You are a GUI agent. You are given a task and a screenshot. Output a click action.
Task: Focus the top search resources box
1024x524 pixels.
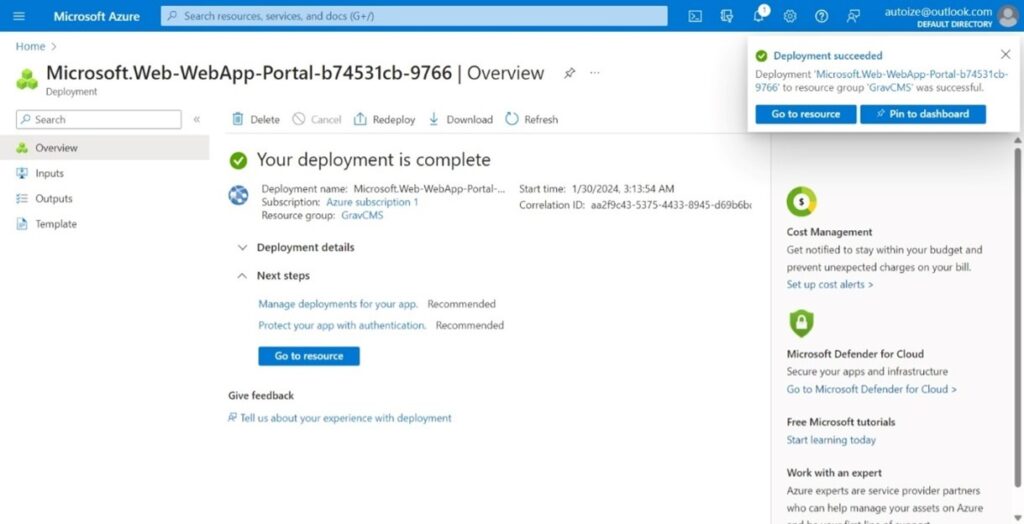(x=414, y=16)
